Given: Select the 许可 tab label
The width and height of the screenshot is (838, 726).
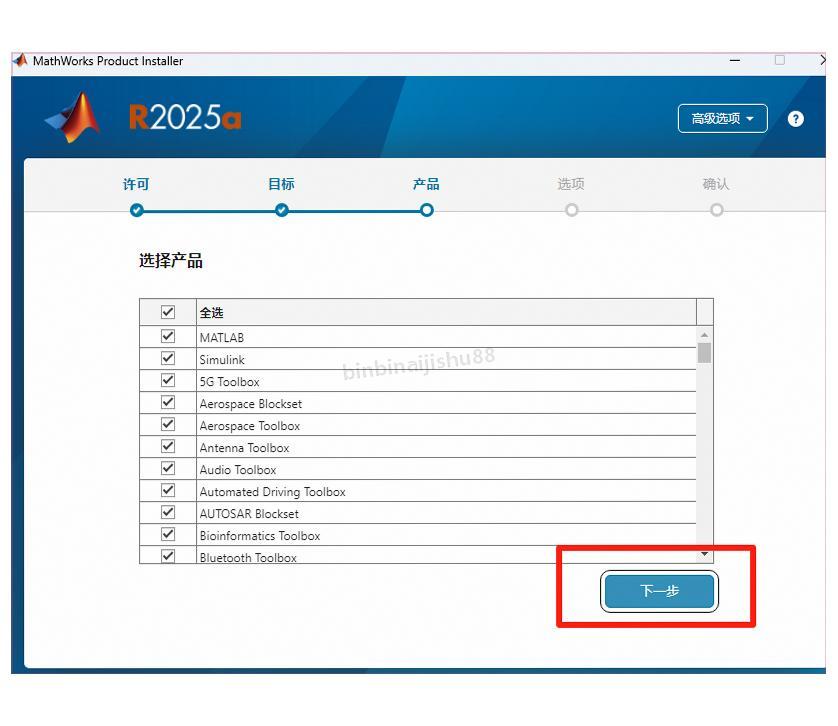Looking at the screenshot, I should coord(135,184).
